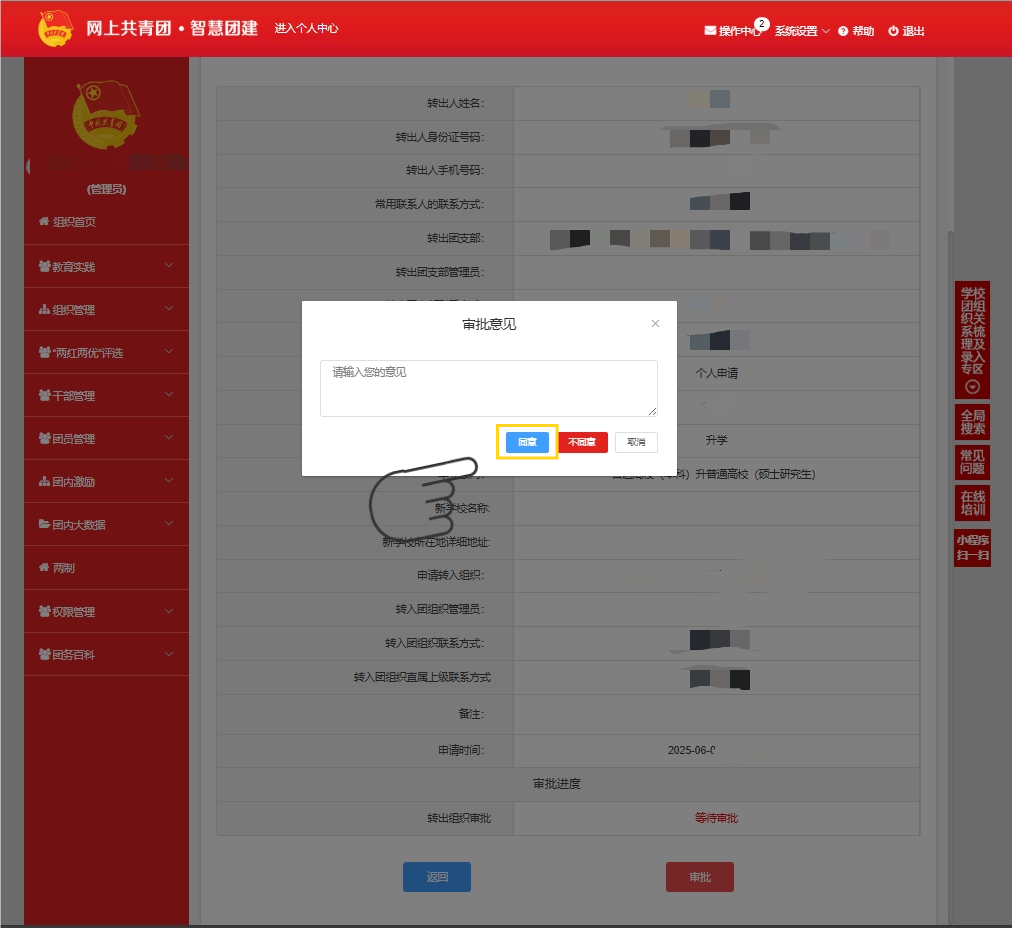1012x928 pixels.
Task: Open the 操作中心 envelope icon
Action: pos(710,31)
